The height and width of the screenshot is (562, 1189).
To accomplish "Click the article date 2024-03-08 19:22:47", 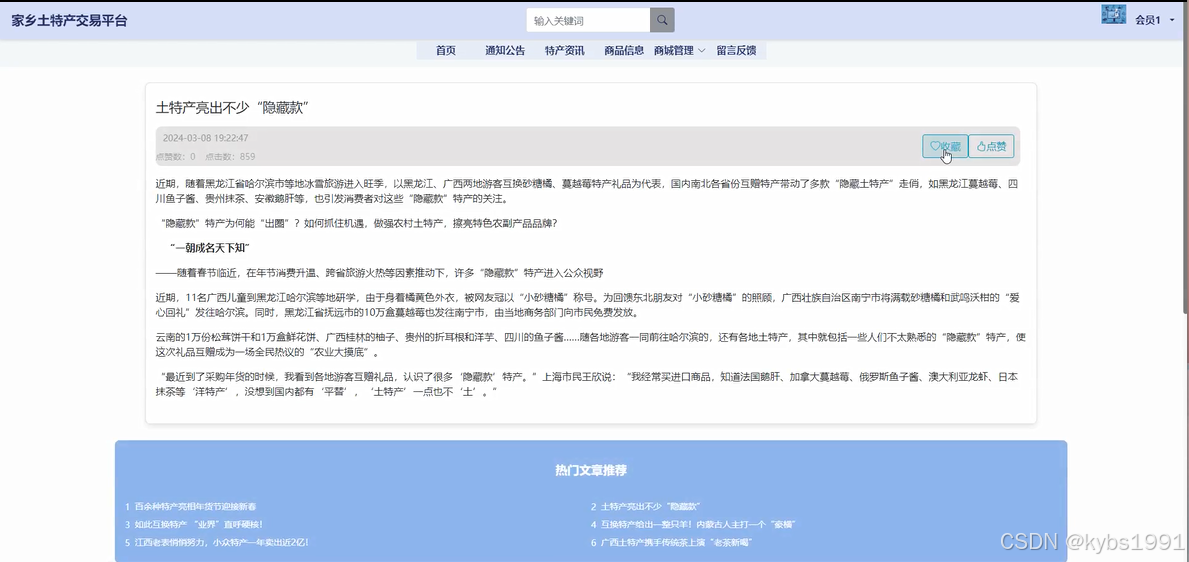I will 205,138.
